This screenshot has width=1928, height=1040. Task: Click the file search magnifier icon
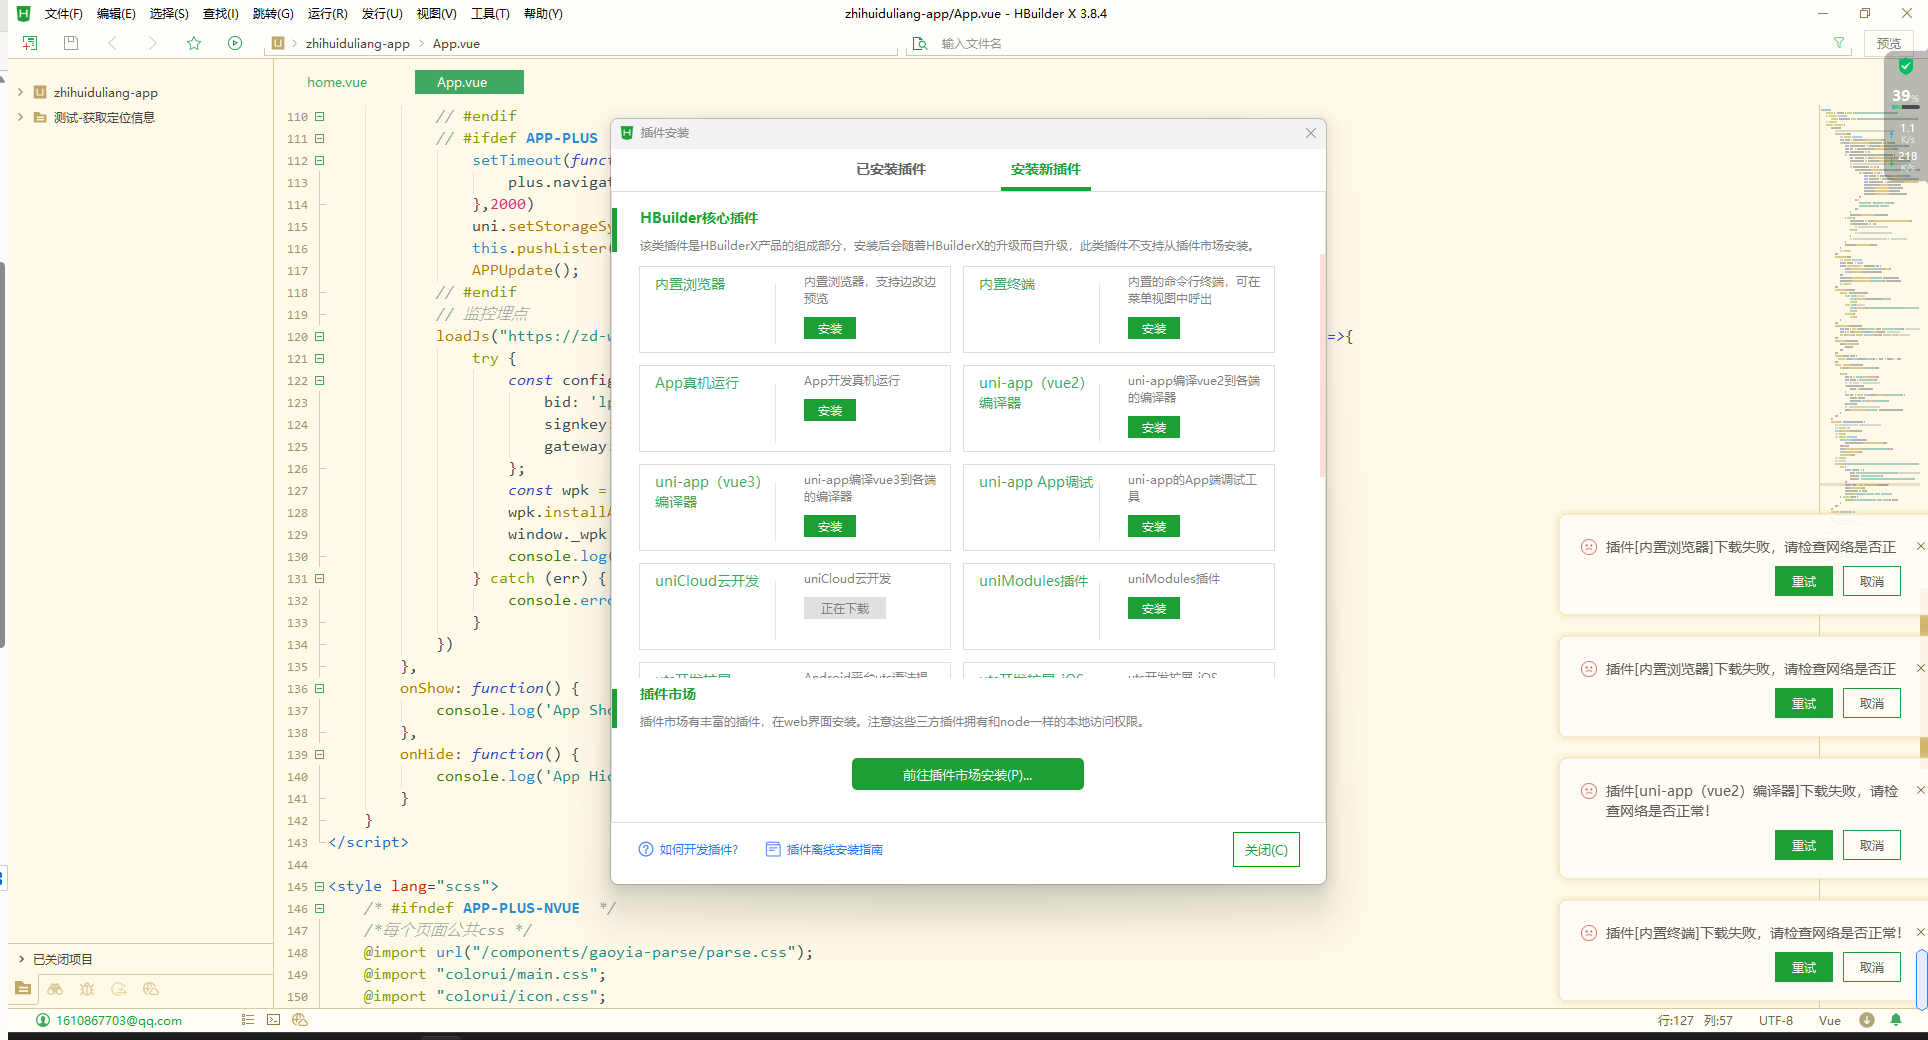pyautogui.click(x=920, y=43)
